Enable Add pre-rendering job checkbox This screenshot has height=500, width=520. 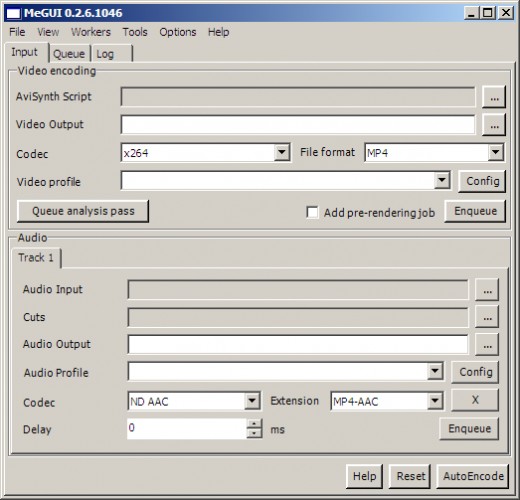tap(312, 212)
